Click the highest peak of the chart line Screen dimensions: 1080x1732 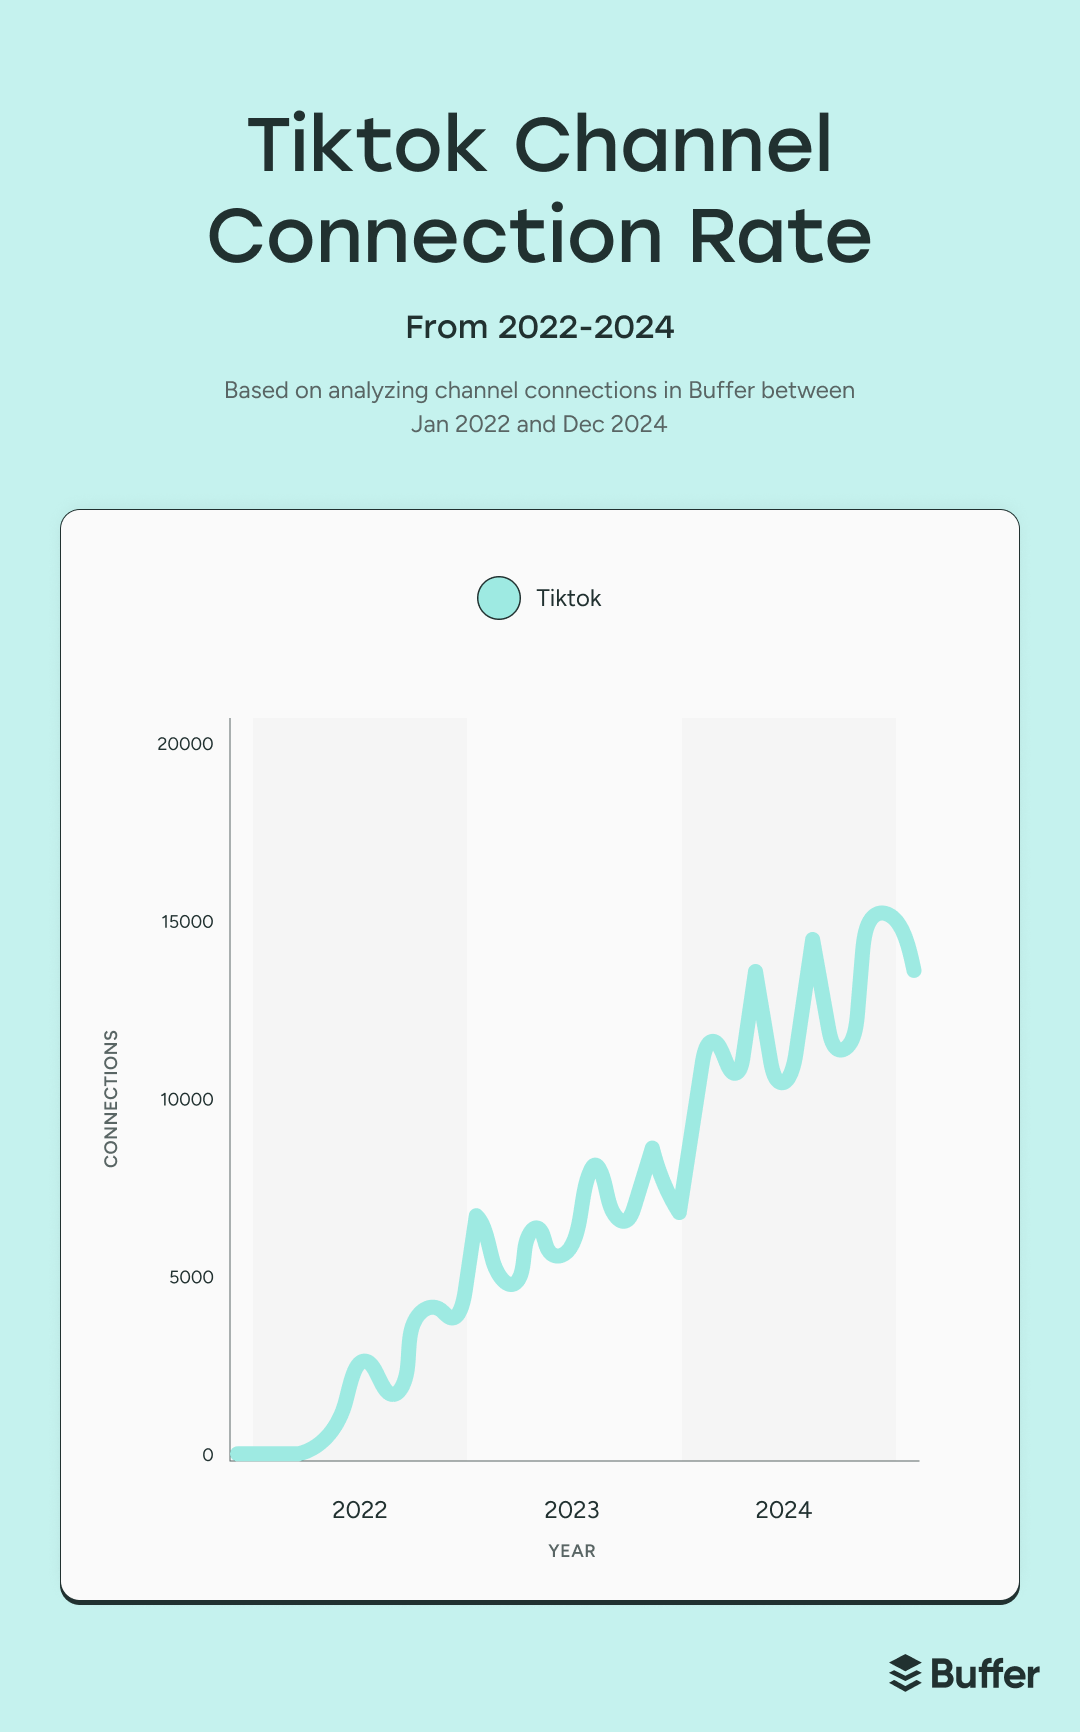(882, 912)
